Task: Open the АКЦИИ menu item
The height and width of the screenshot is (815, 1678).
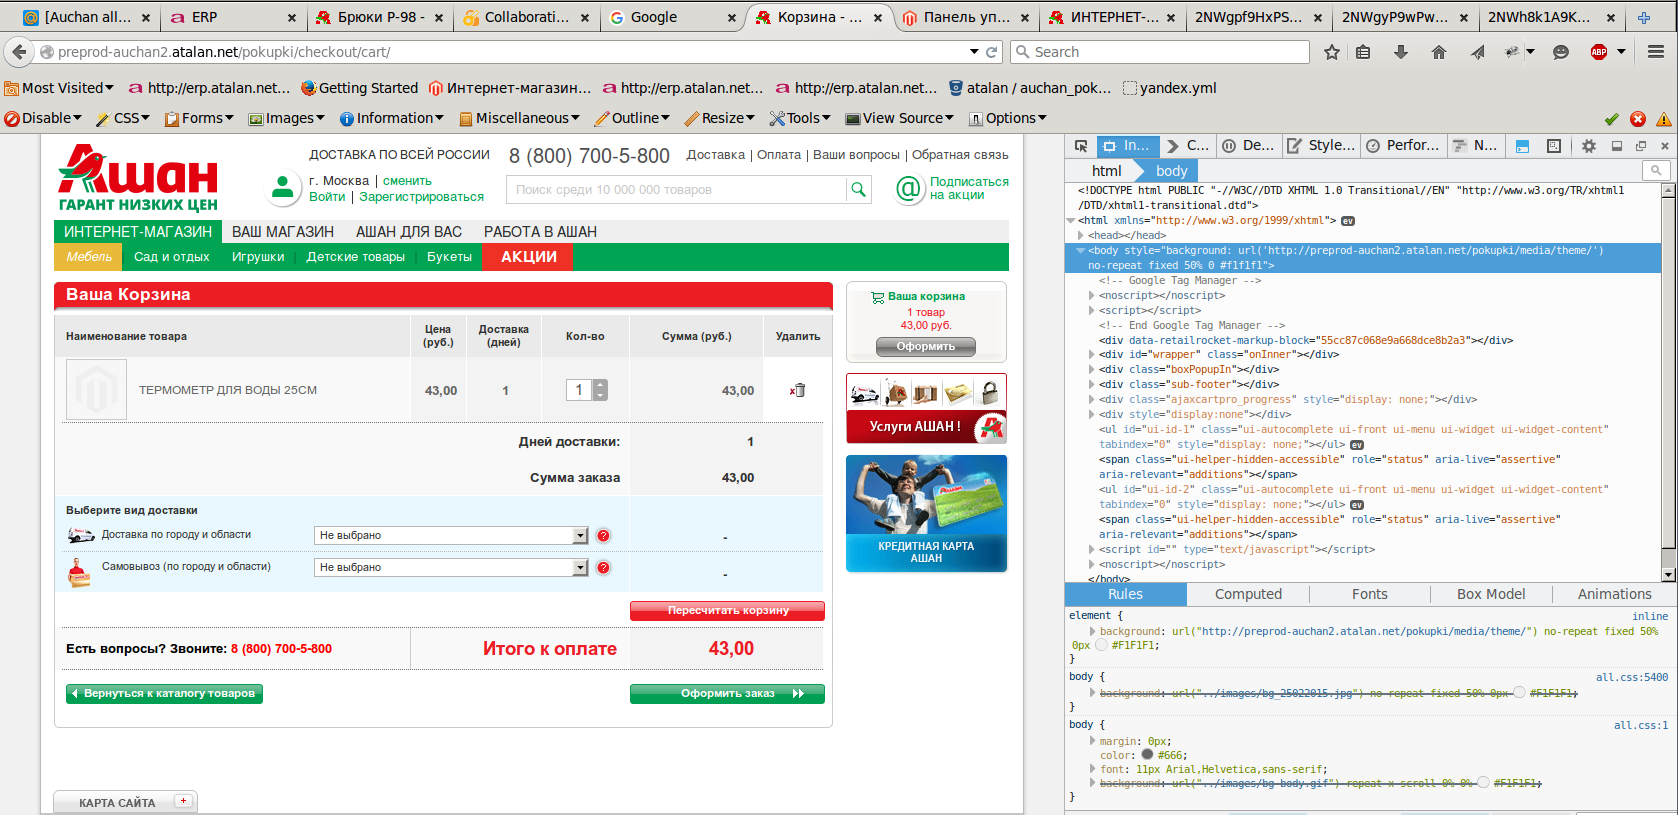Action: tap(528, 257)
